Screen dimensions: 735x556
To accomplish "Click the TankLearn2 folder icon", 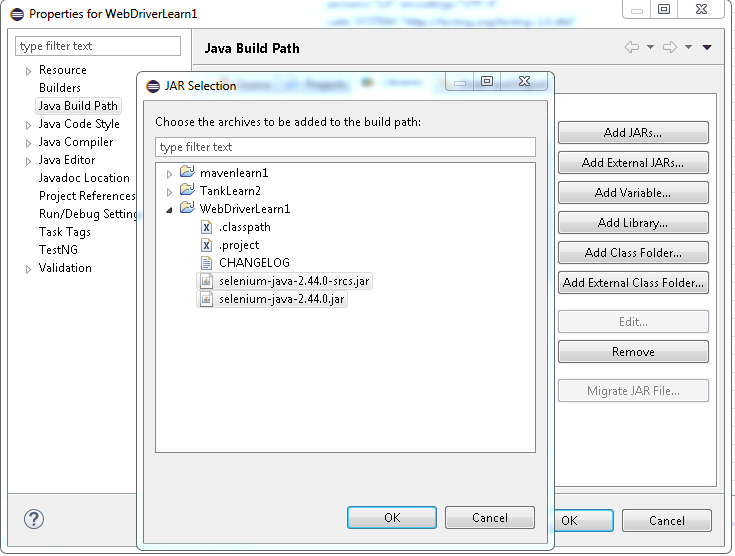I will [187, 189].
